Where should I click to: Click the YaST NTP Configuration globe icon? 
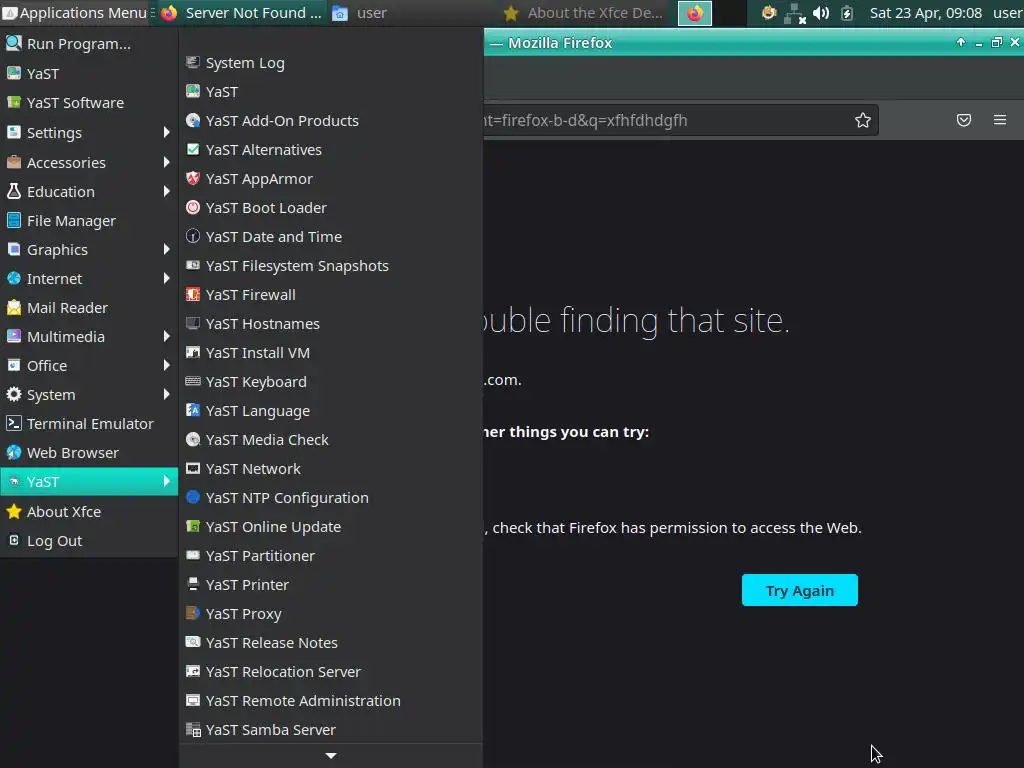pyautogui.click(x=193, y=497)
